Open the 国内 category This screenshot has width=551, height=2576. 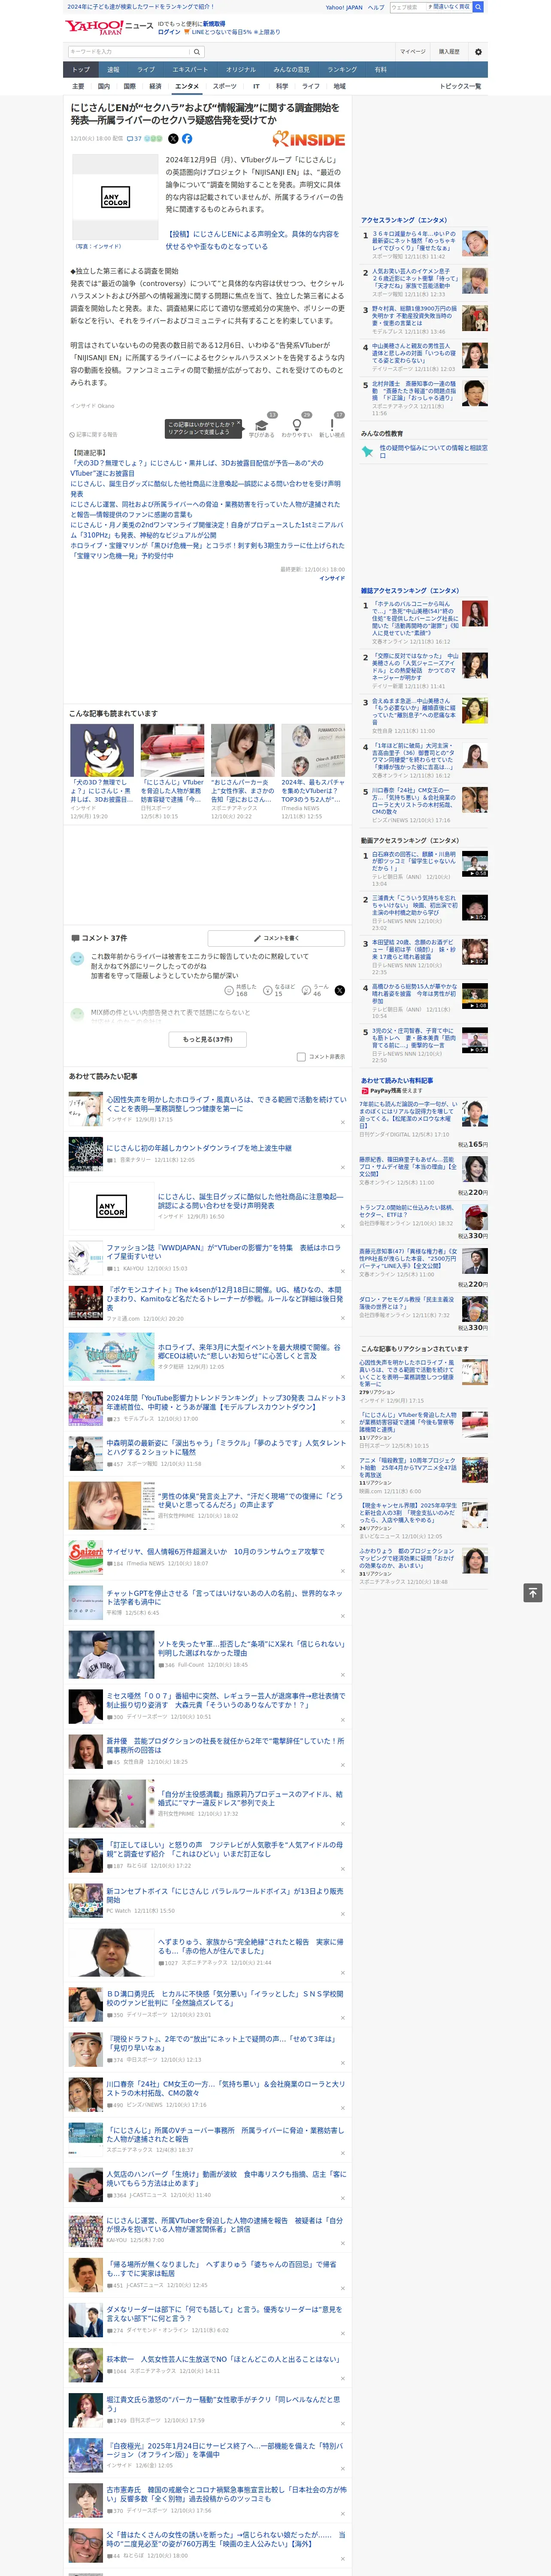pos(103,86)
